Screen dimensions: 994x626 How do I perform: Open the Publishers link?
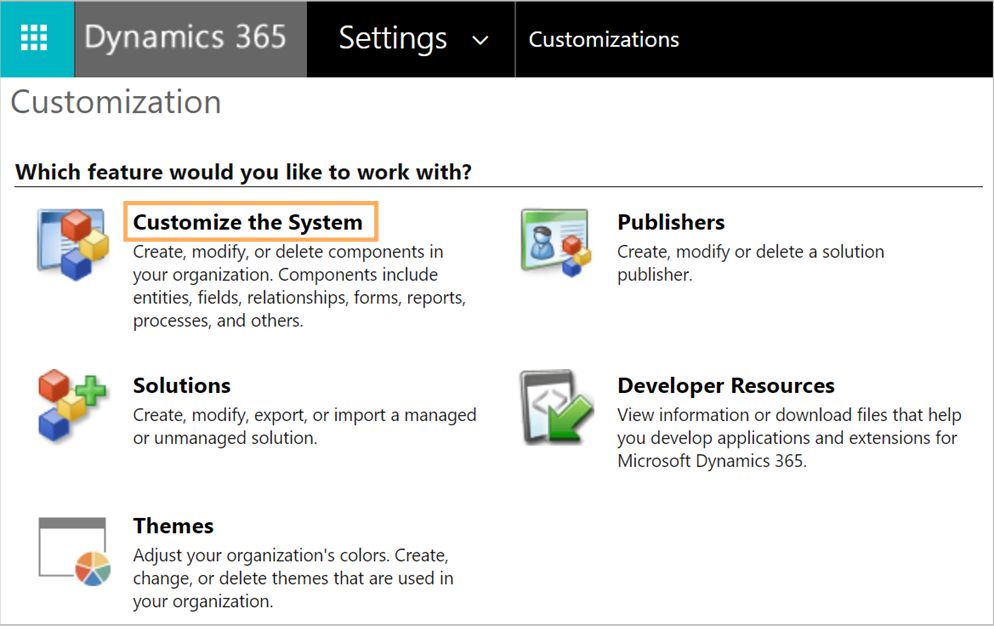(671, 222)
